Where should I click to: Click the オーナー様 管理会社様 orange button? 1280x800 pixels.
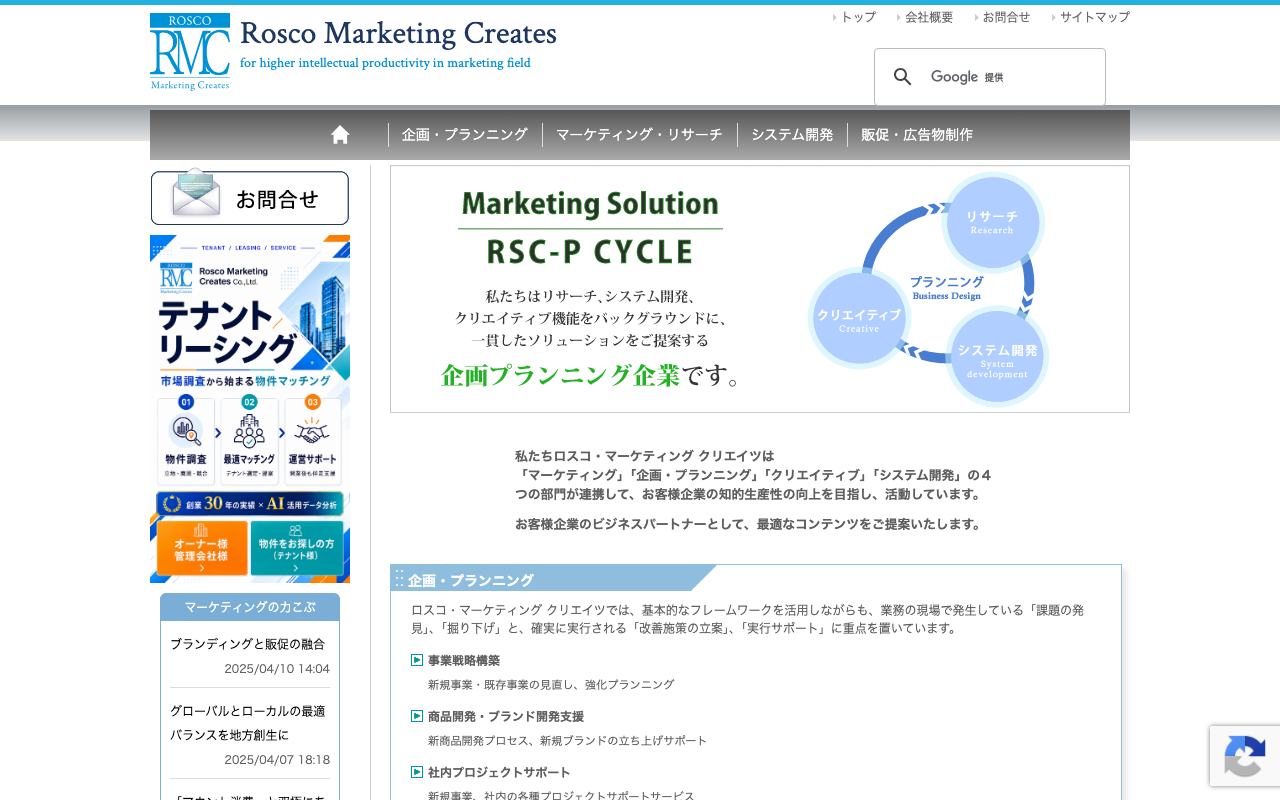tap(202, 548)
